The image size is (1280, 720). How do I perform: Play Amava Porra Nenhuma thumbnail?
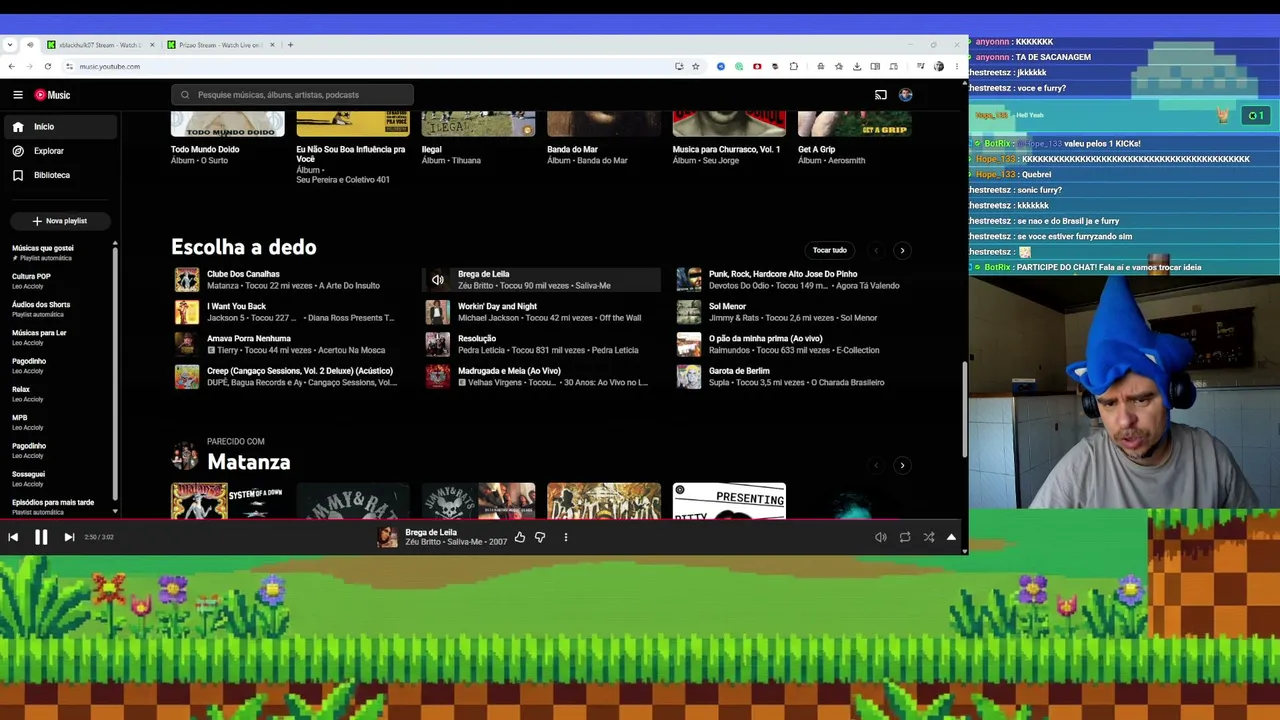(187, 344)
